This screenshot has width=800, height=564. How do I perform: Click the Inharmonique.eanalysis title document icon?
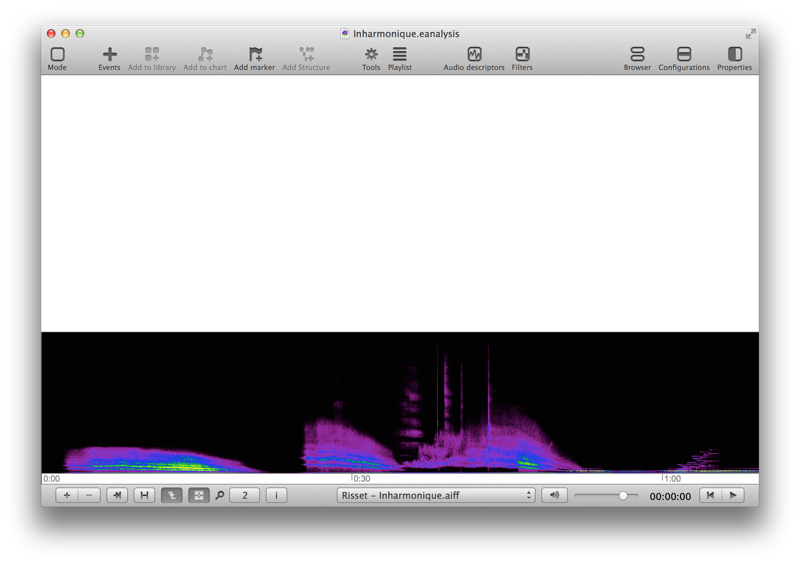coord(345,34)
